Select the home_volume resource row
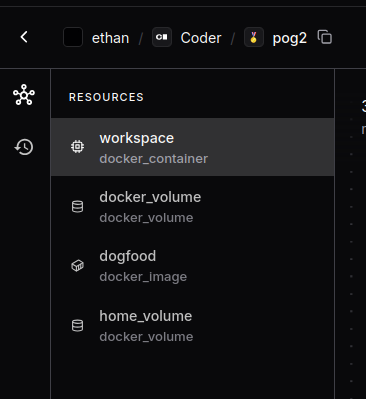366x399 pixels. pos(192,325)
